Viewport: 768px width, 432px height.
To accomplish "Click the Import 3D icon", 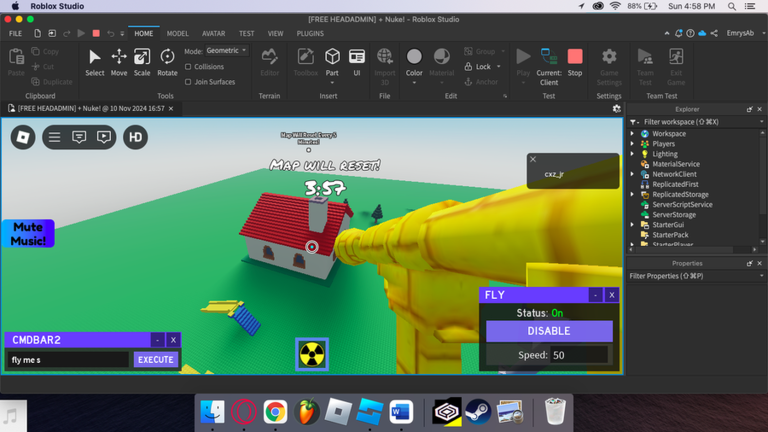I will pyautogui.click(x=384, y=56).
